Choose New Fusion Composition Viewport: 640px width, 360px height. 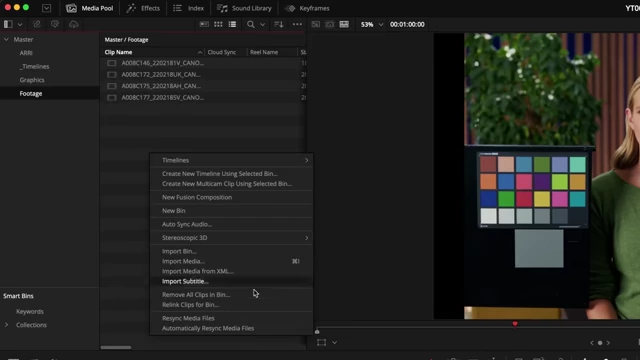pos(231,197)
